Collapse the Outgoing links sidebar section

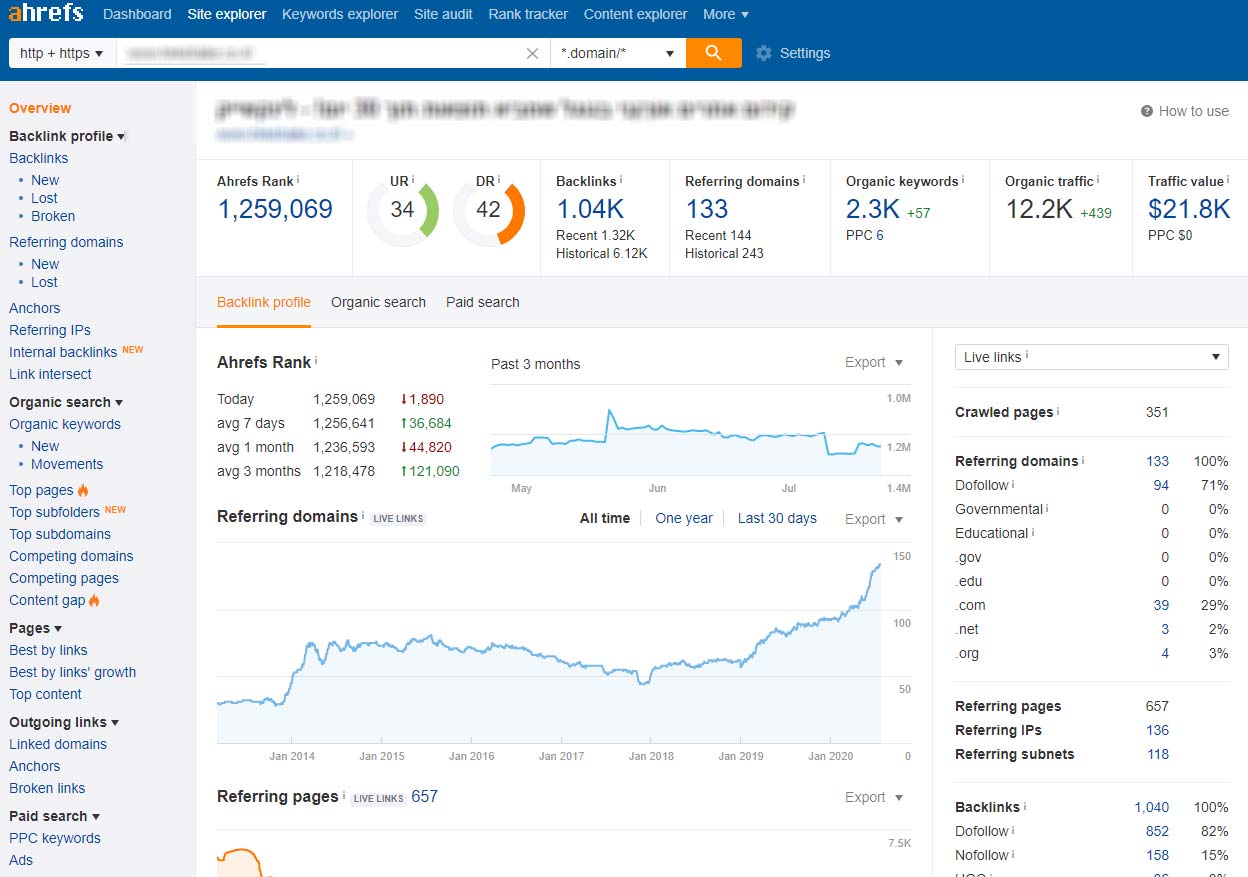[64, 722]
